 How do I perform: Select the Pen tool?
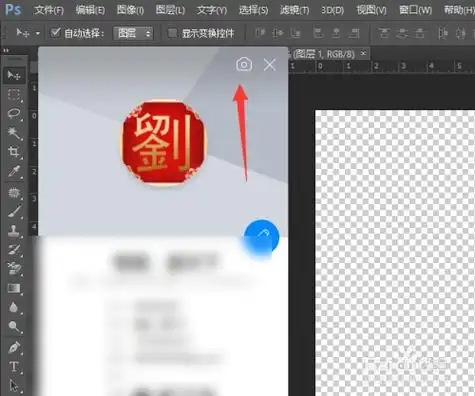tap(14, 348)
